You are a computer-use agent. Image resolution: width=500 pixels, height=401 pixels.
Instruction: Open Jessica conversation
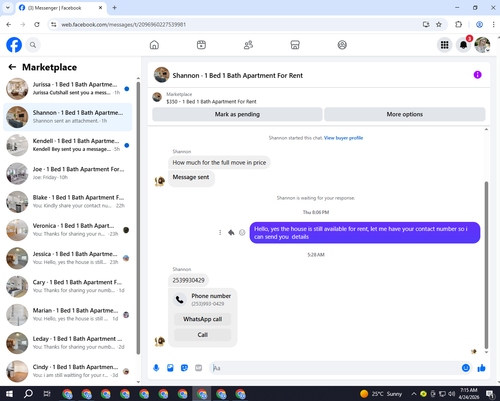click(x=68, y=258)
